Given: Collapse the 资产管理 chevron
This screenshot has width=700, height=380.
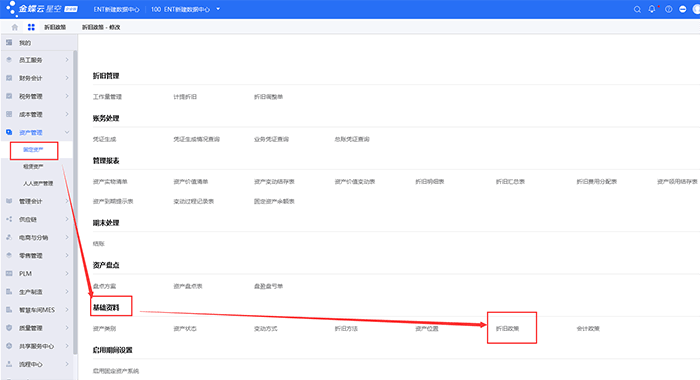Looking at the screenshot, I should pos(67,132).
